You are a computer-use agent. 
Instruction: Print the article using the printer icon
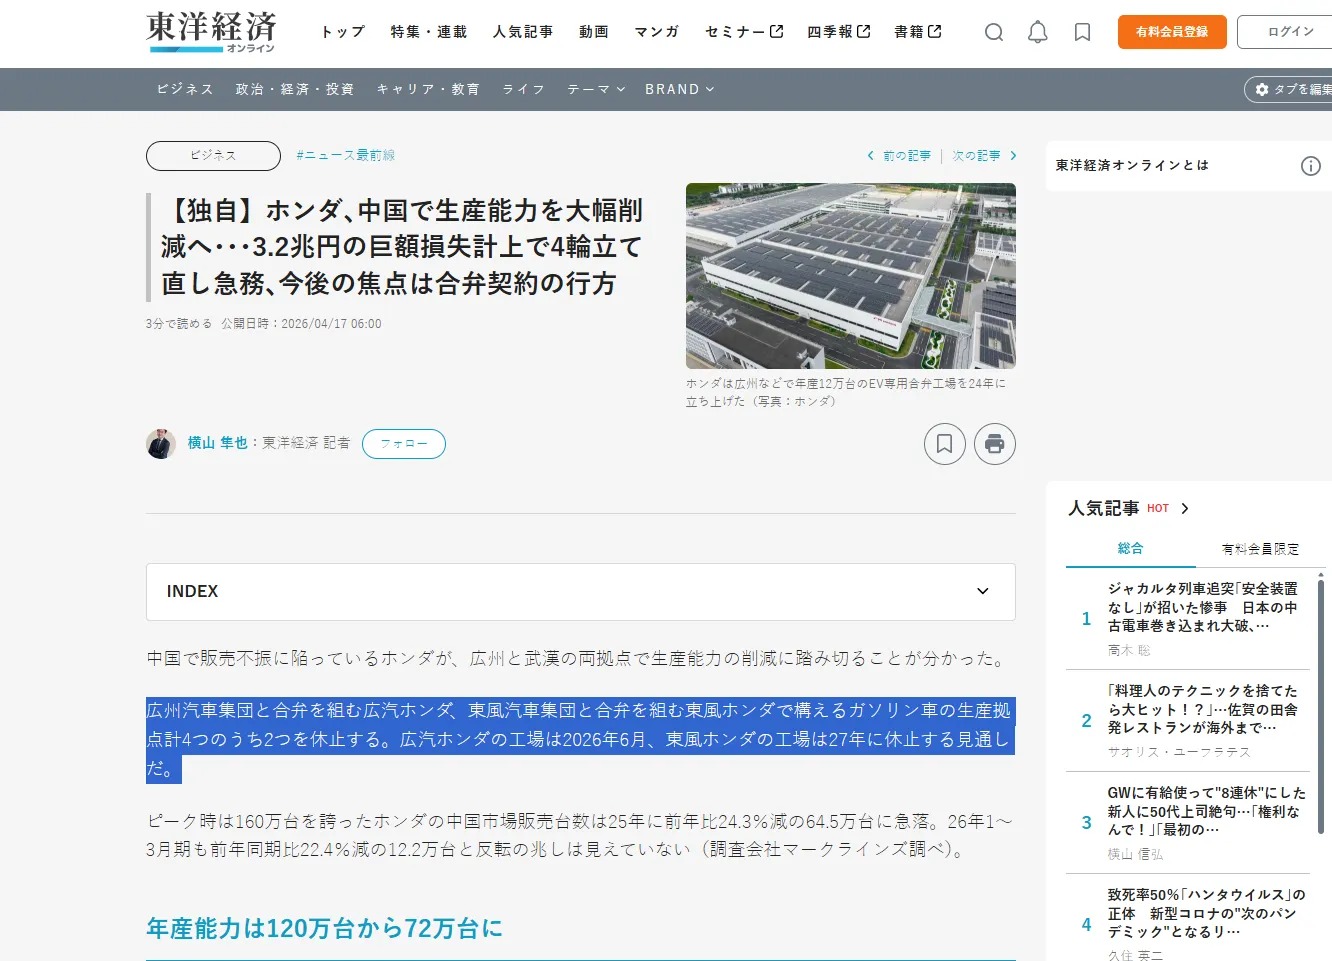995,444
